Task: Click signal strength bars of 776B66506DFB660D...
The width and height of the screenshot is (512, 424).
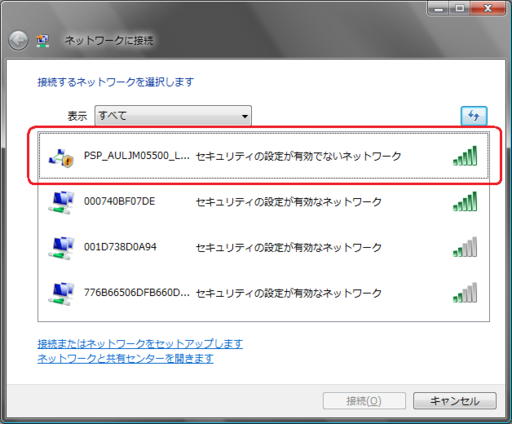Action: pyautogui.click(x=465, y=293)
